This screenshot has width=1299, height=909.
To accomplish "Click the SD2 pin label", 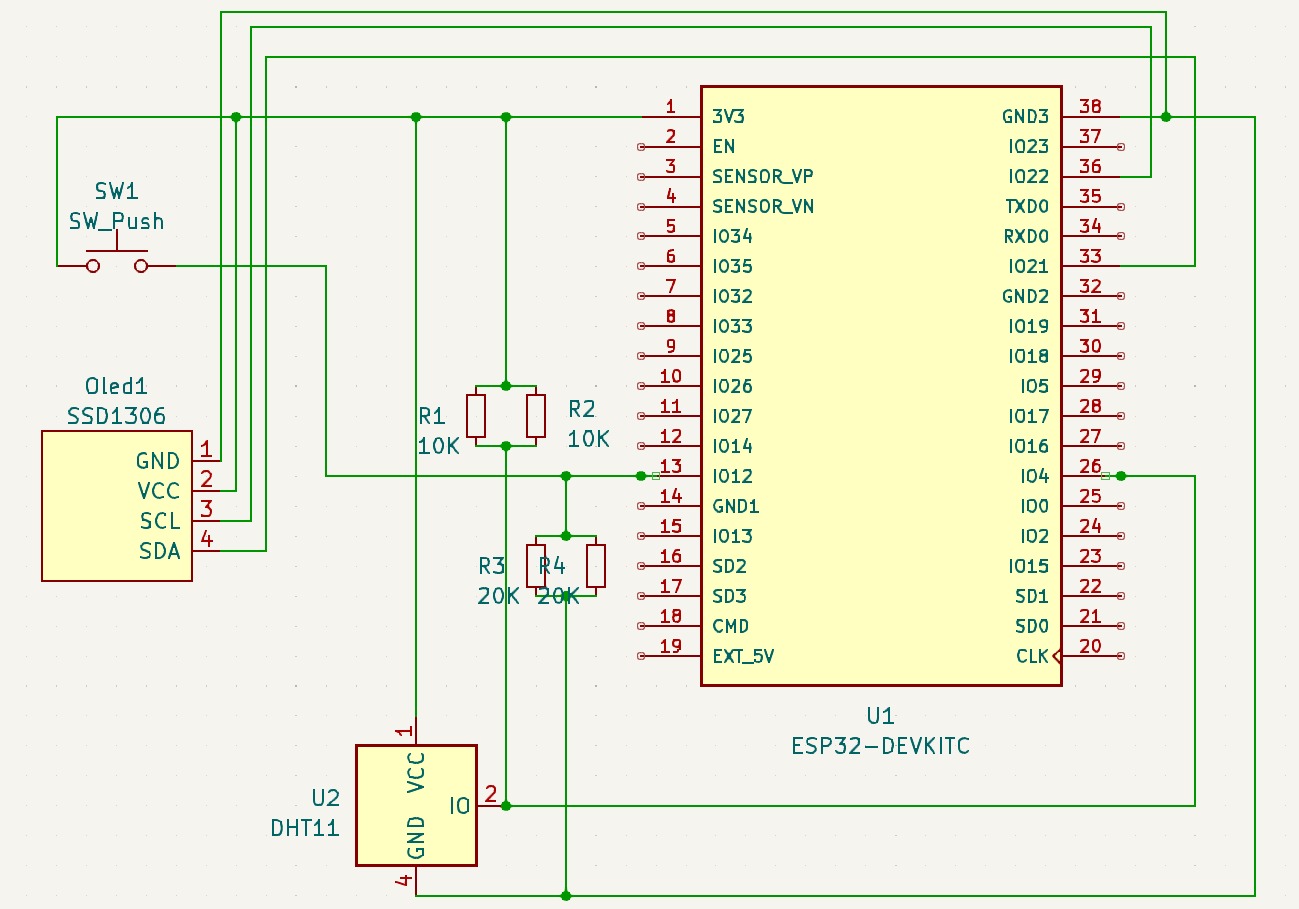I will tap(729, 566).
